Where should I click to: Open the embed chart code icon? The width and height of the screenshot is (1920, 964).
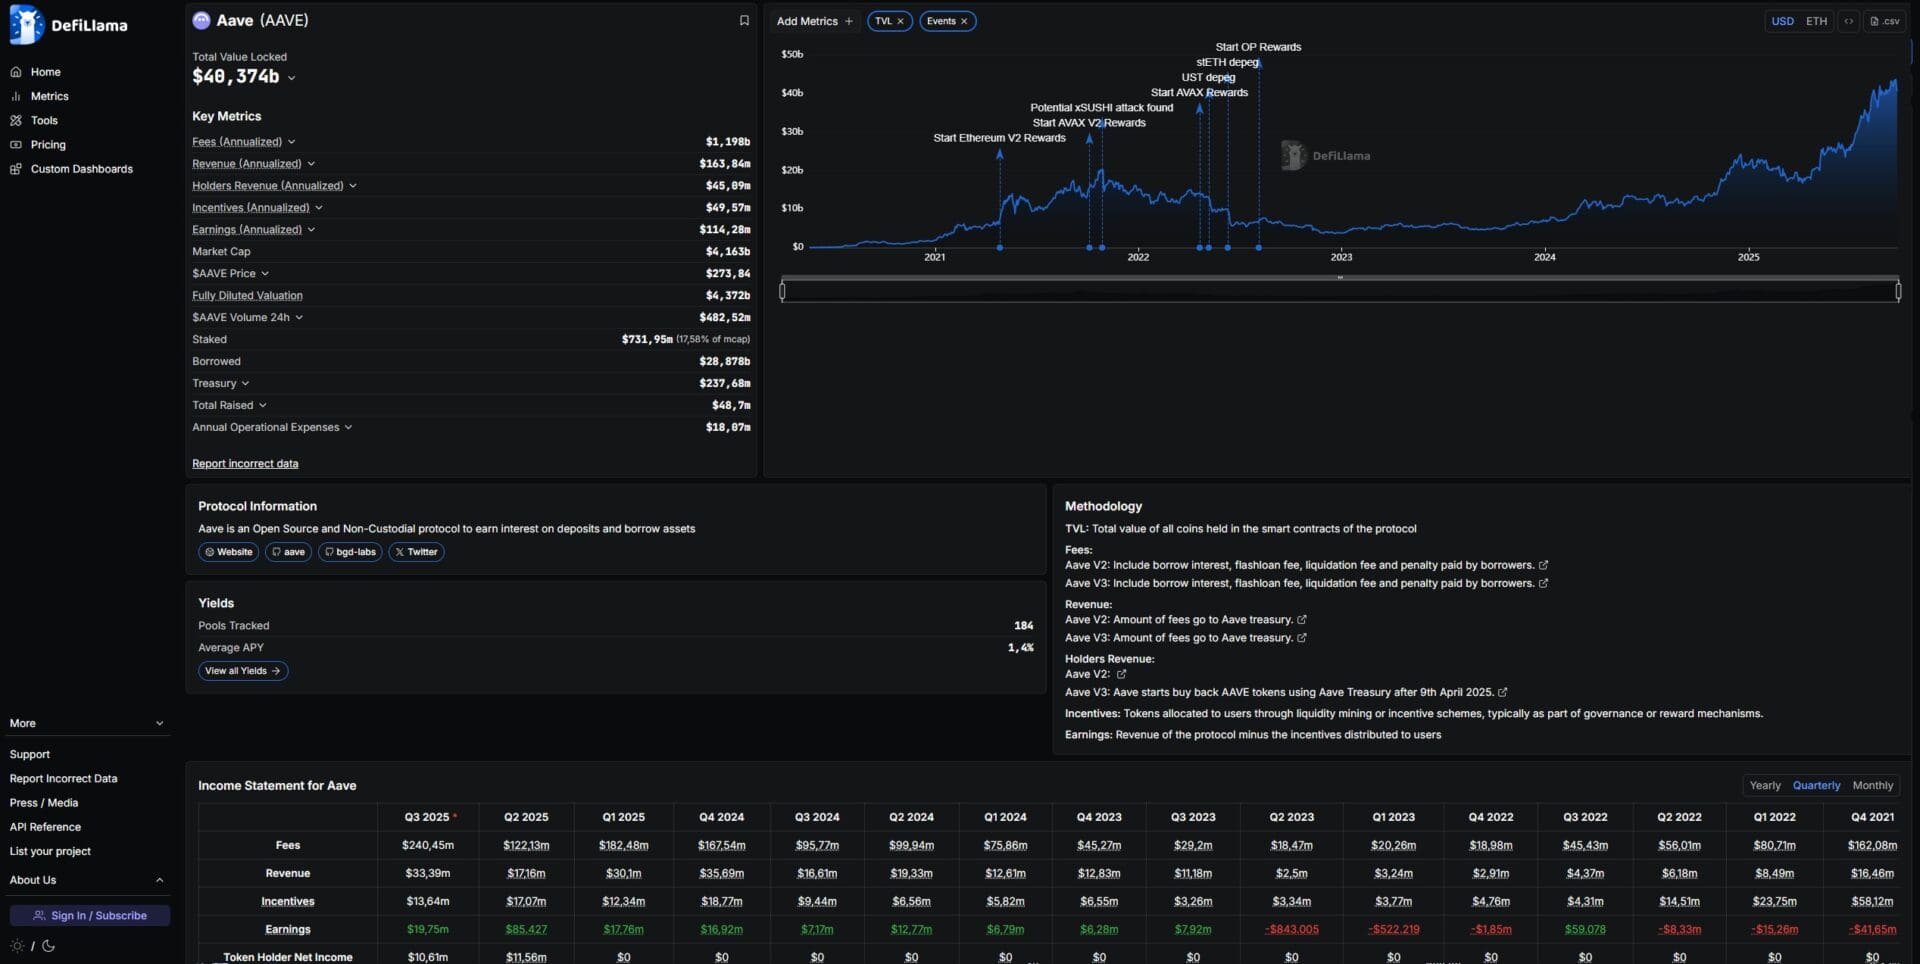point(1849,21)
